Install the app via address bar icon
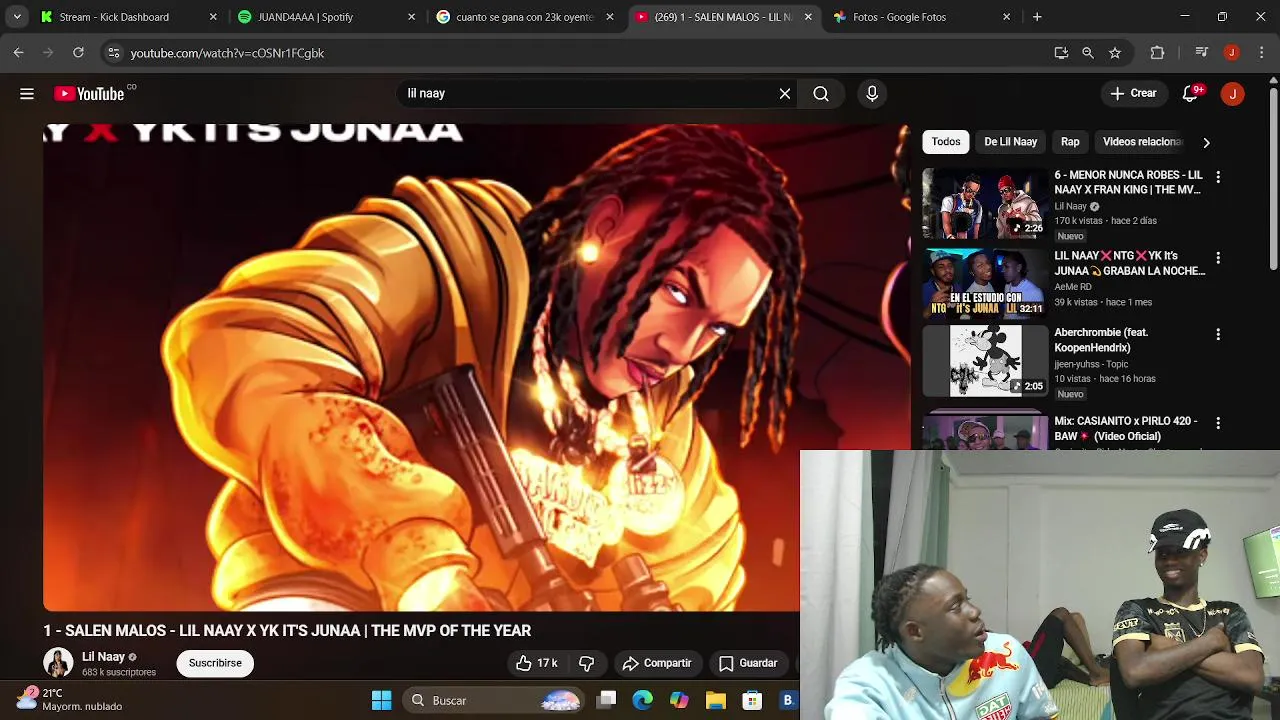The image size is (1280, 720). click(x=1061, y=53)
